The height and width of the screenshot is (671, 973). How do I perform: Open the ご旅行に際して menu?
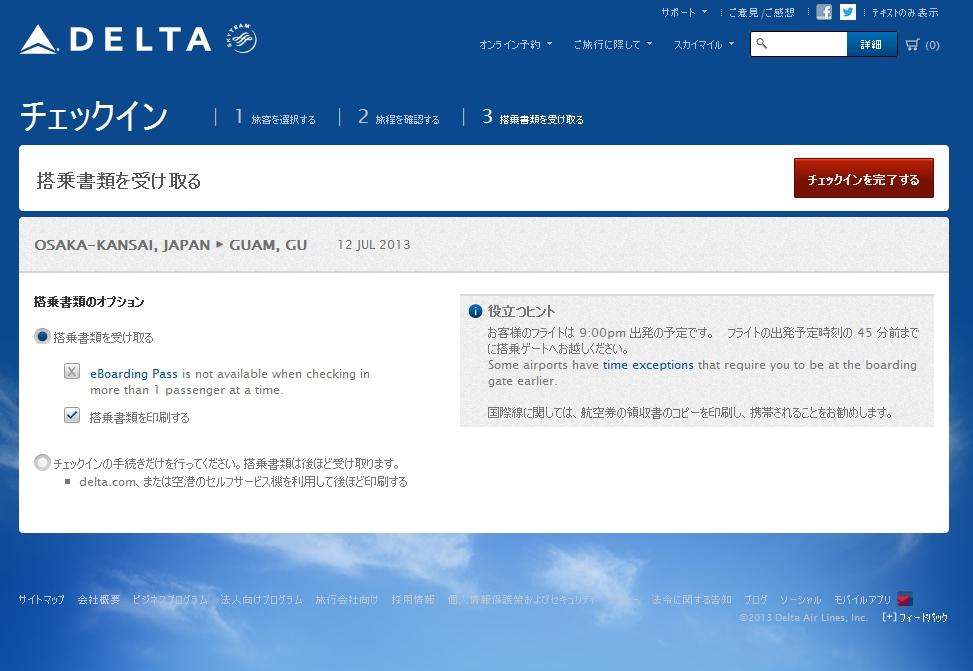coord(612,45)
